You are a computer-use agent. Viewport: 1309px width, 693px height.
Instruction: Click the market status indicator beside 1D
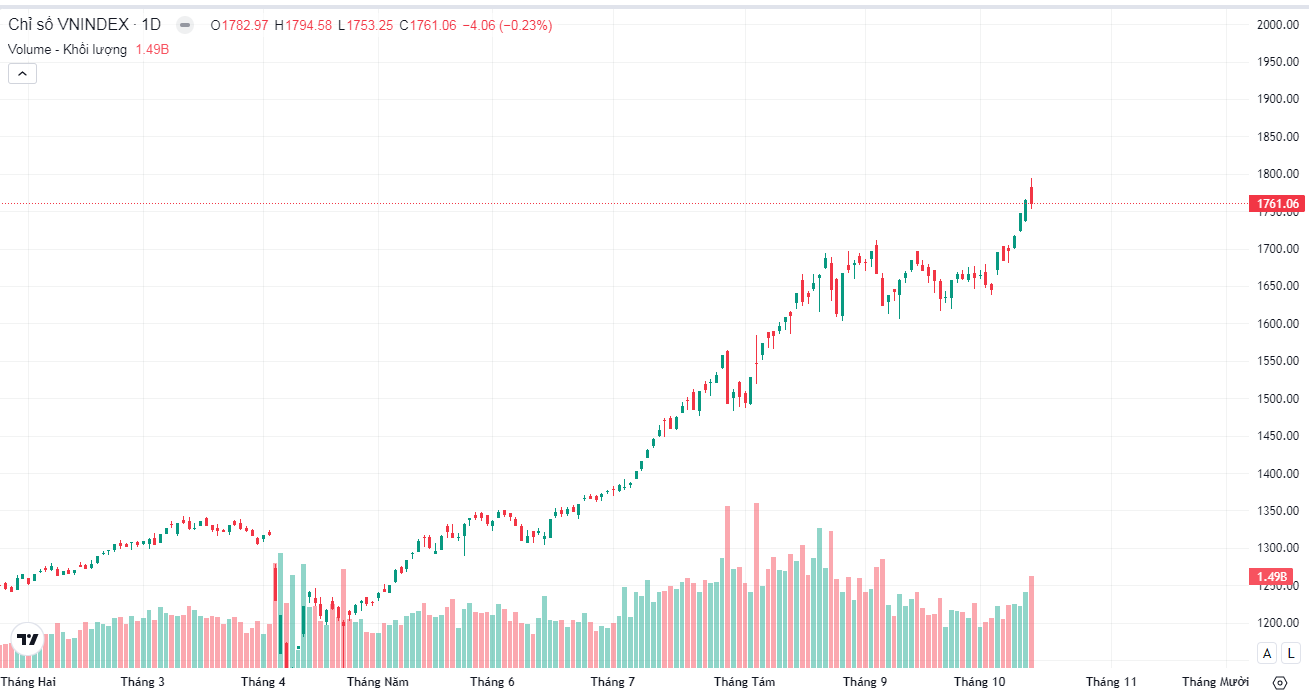pos(185,25)
